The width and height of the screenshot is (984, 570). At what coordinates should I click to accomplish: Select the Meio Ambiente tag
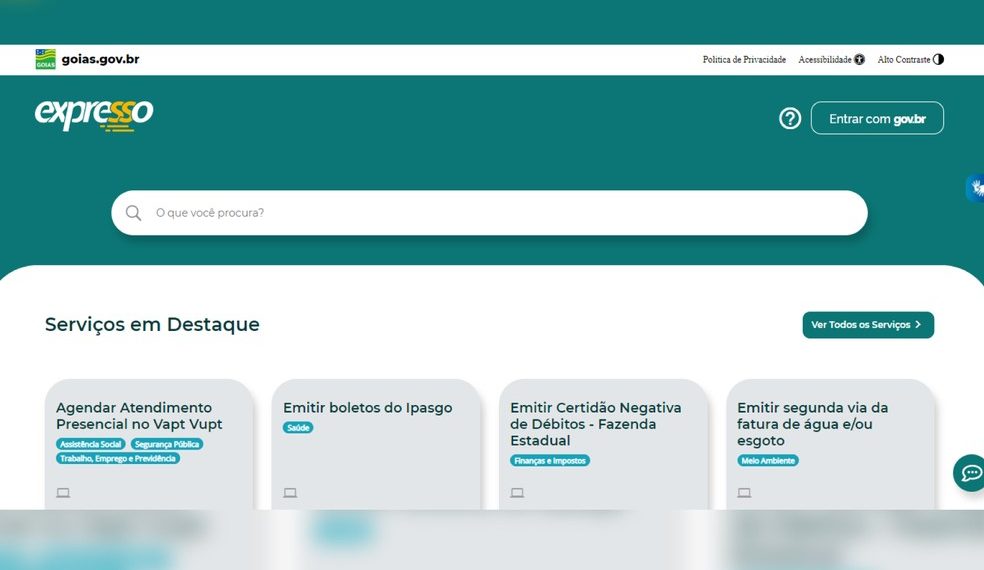767,460
